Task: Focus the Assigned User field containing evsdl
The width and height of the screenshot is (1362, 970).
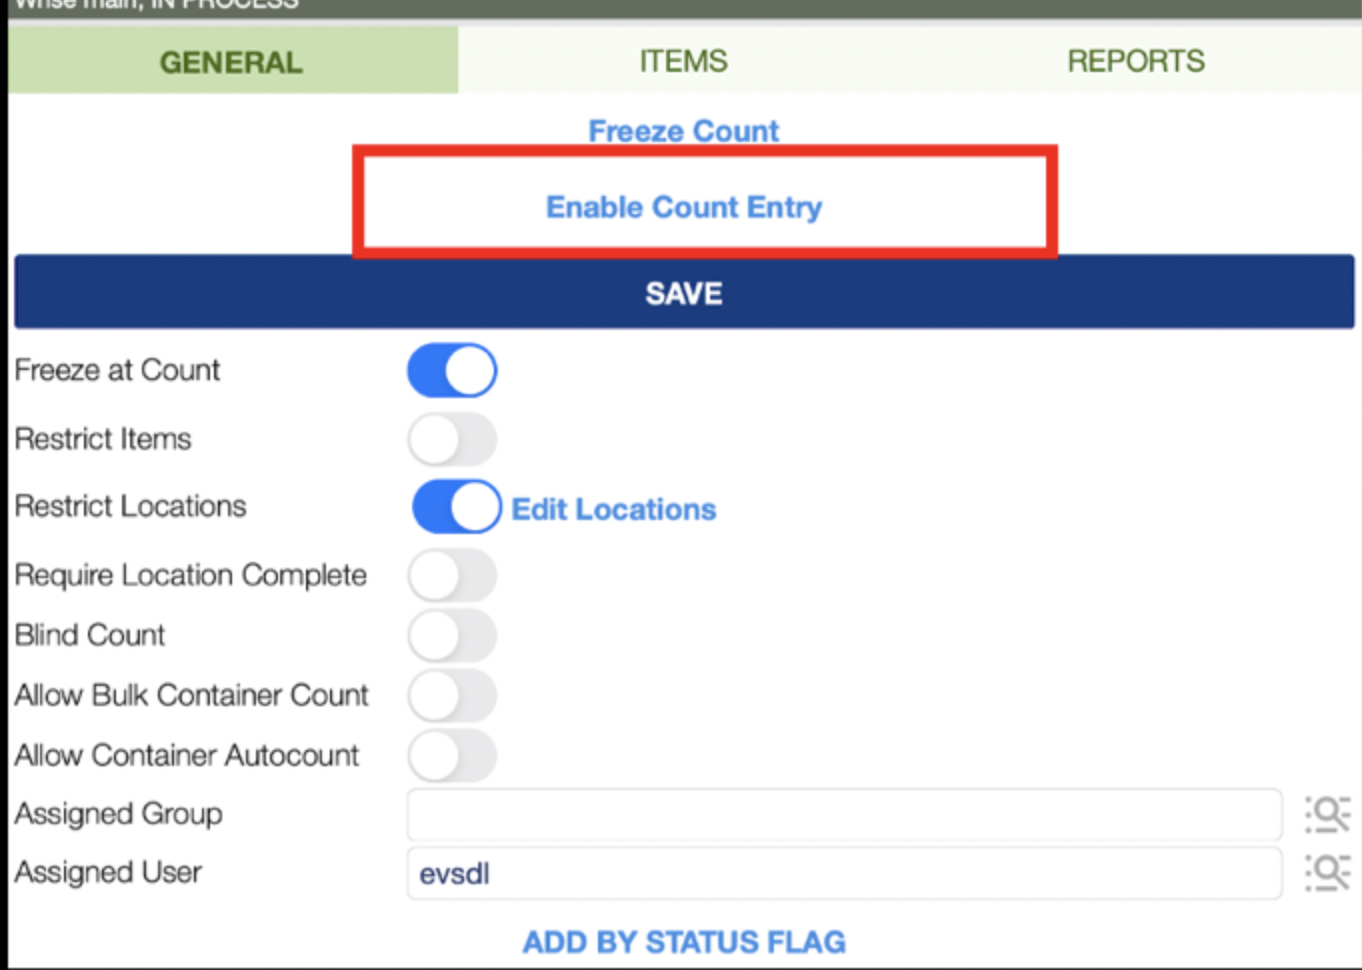Action: (844, 873)
